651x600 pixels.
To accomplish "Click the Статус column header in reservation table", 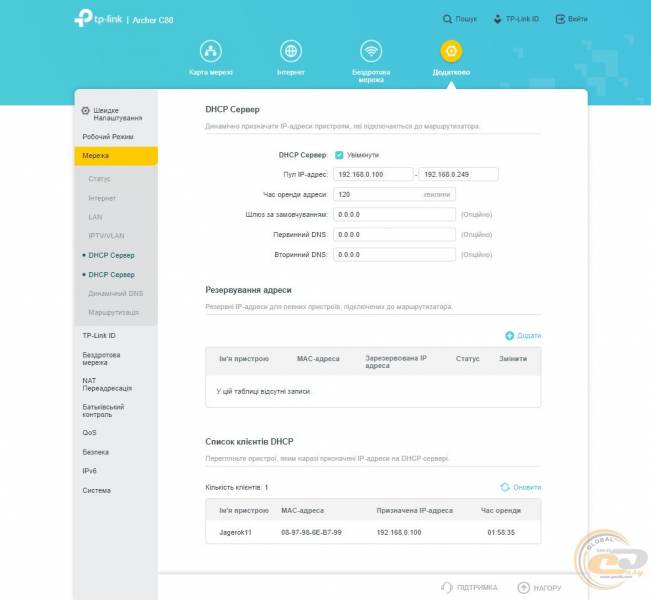I will point(467,358).
